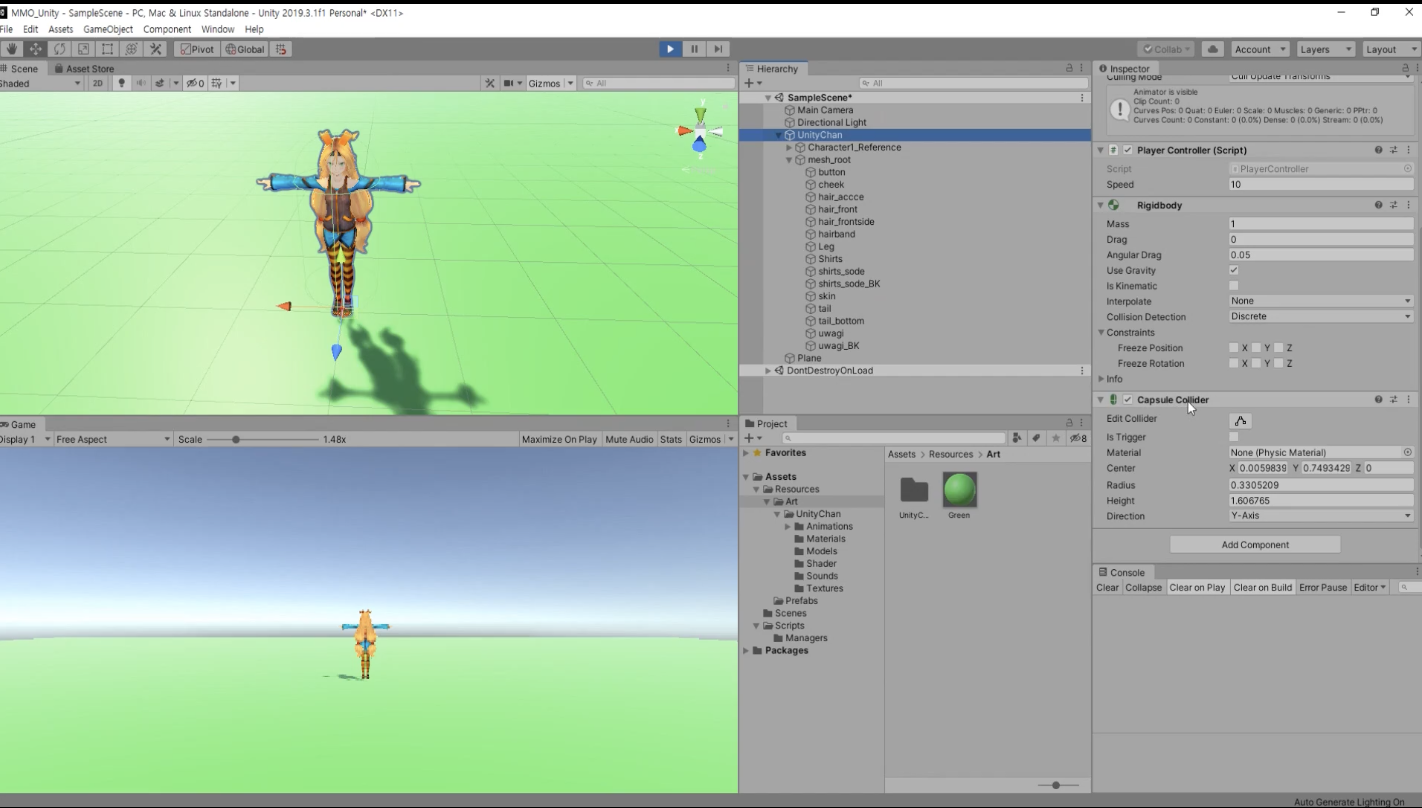Expand Character1_Reference in Hierarchy
1422x808 pixels.
[789, 148]
